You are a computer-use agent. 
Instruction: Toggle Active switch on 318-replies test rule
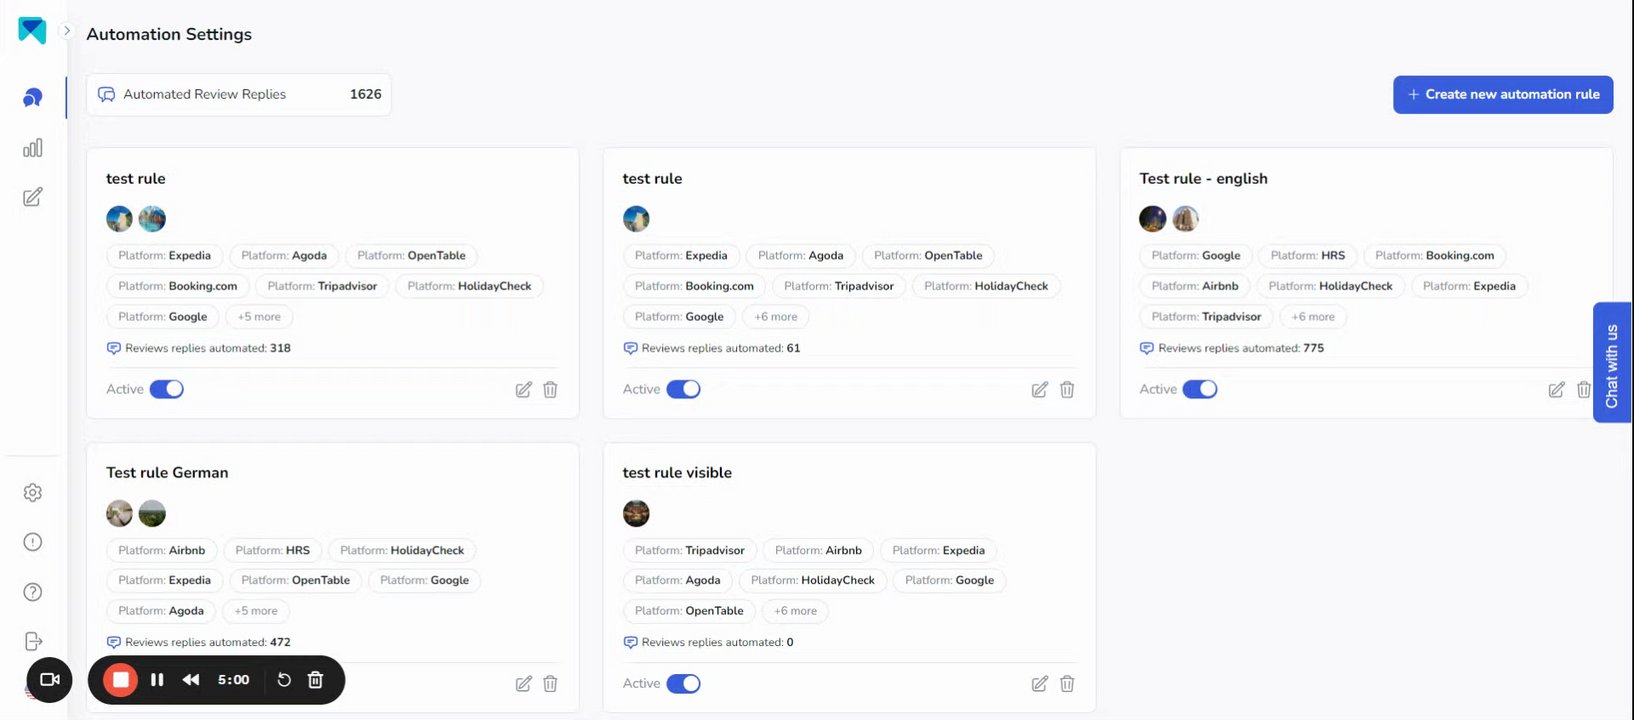167,389
